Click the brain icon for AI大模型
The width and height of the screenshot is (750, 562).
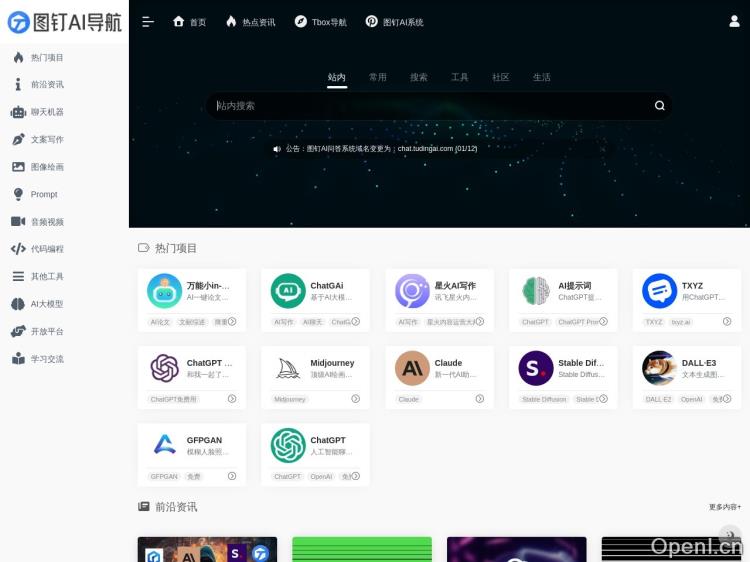(x=18, y=304)
